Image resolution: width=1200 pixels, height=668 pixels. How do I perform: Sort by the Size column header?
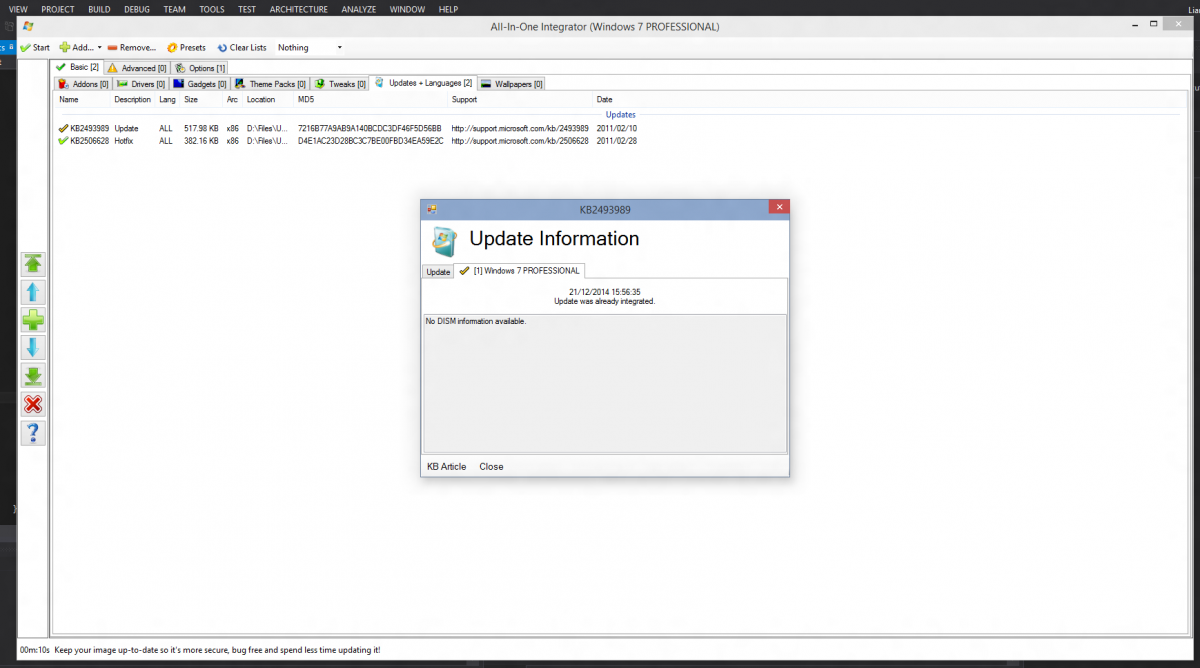191,100
